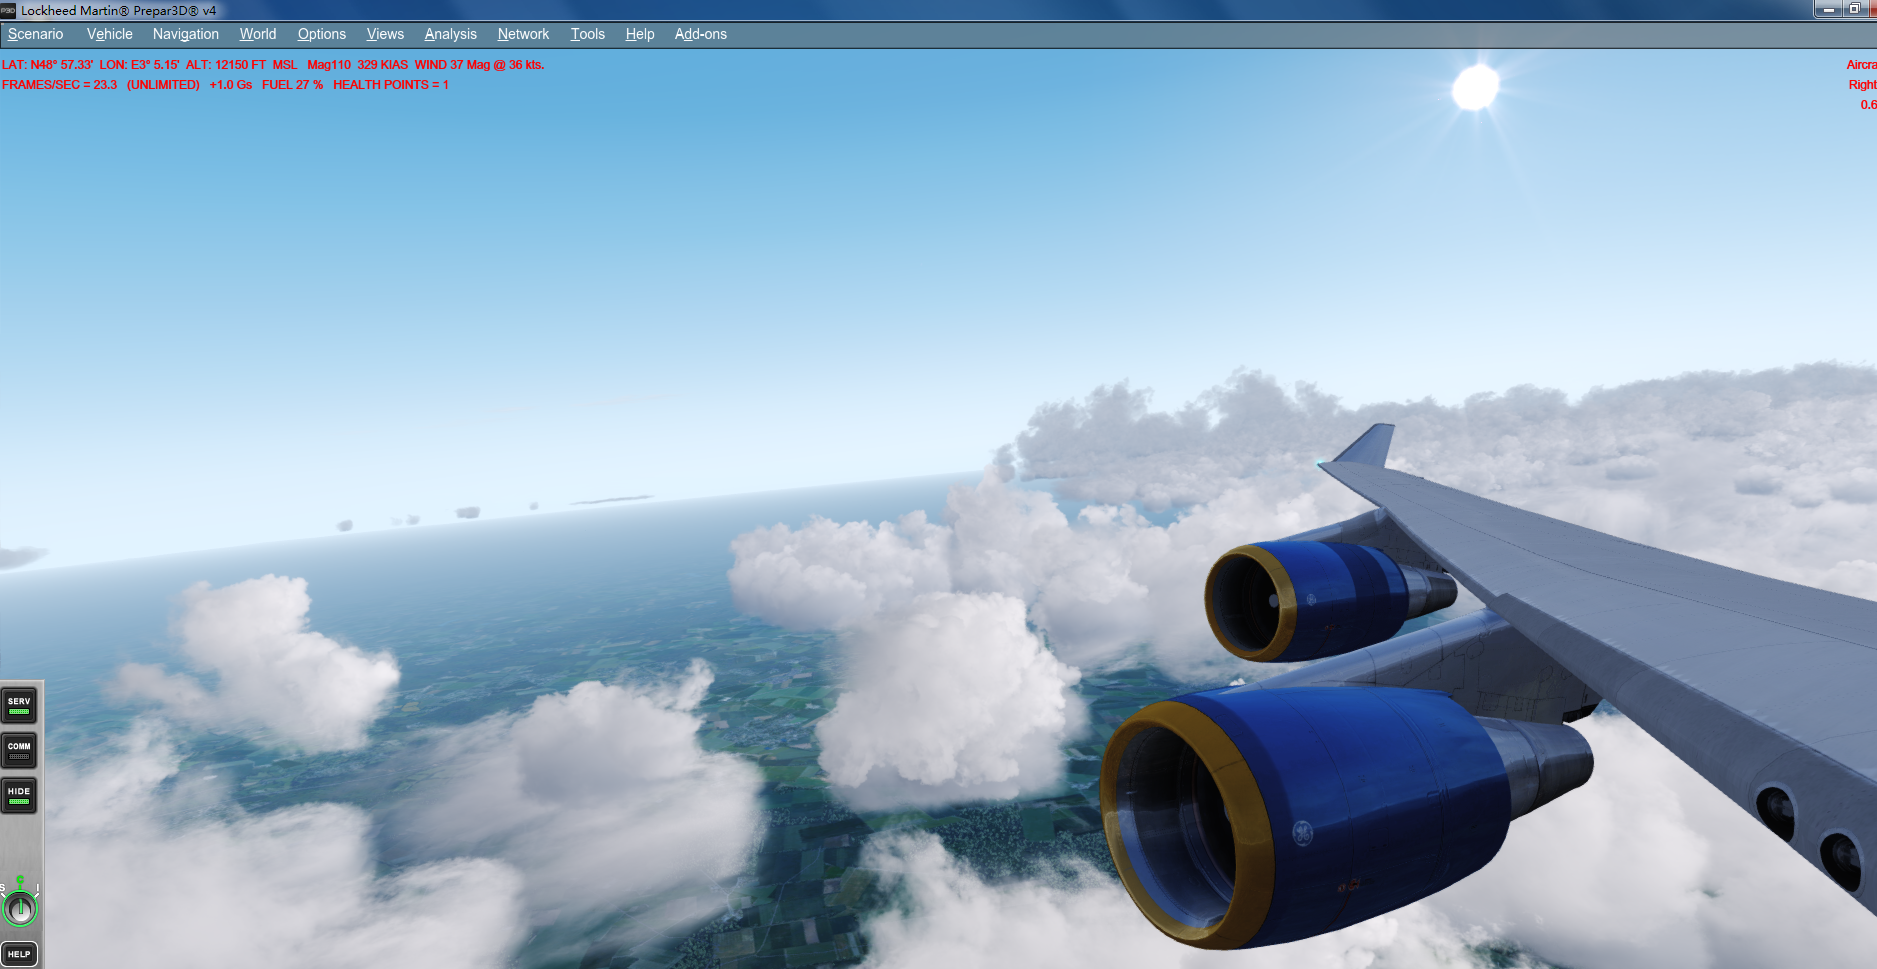Open the Add-ons menu
Screen dimensions: 1877x969
tap(701, 33)
